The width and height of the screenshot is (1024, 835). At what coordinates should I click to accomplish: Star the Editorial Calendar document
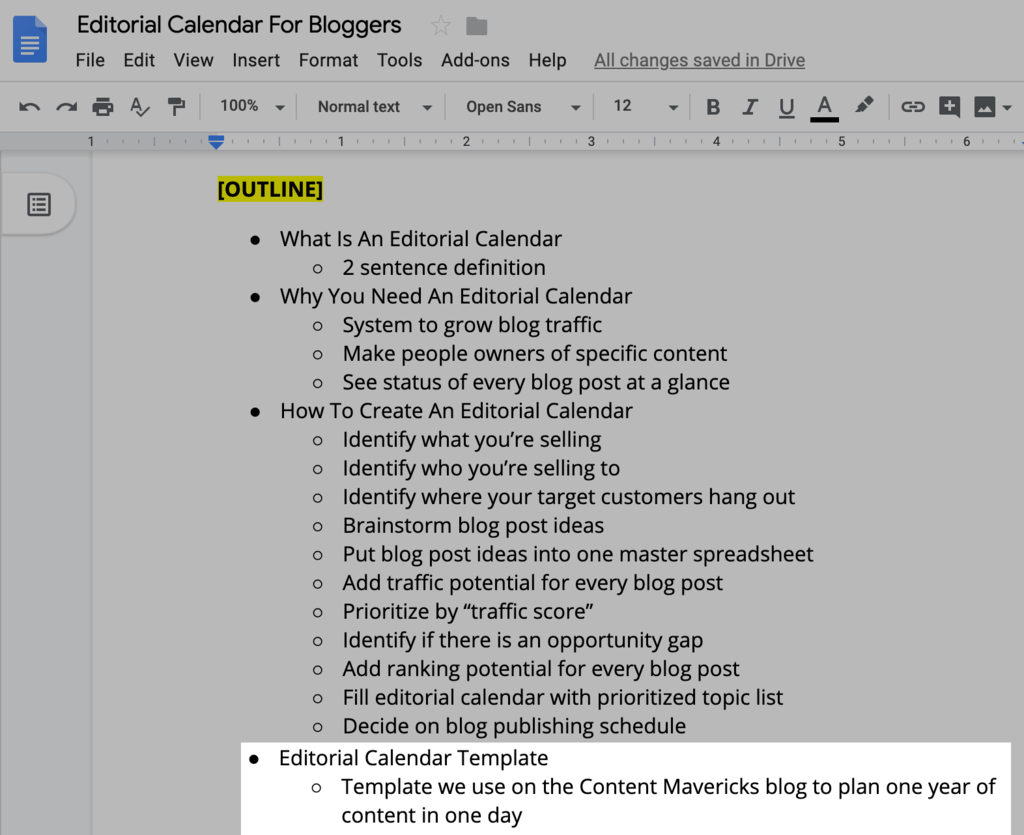441,26
